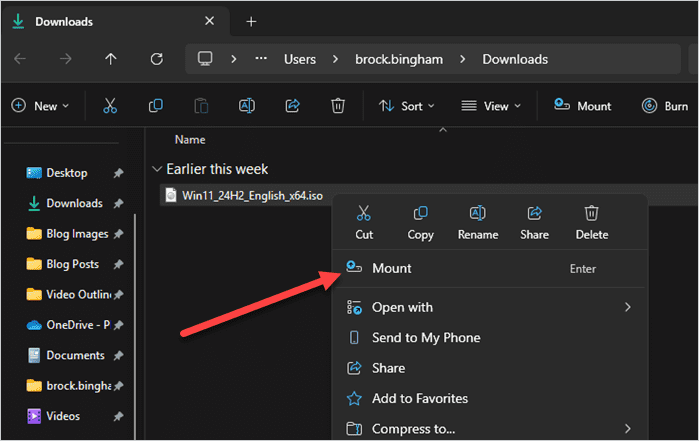Image resolution: width=699 pixels, height=441 pixels.
Task: Click the This PC monitor icon in address bar
Action: coord(205,59)
